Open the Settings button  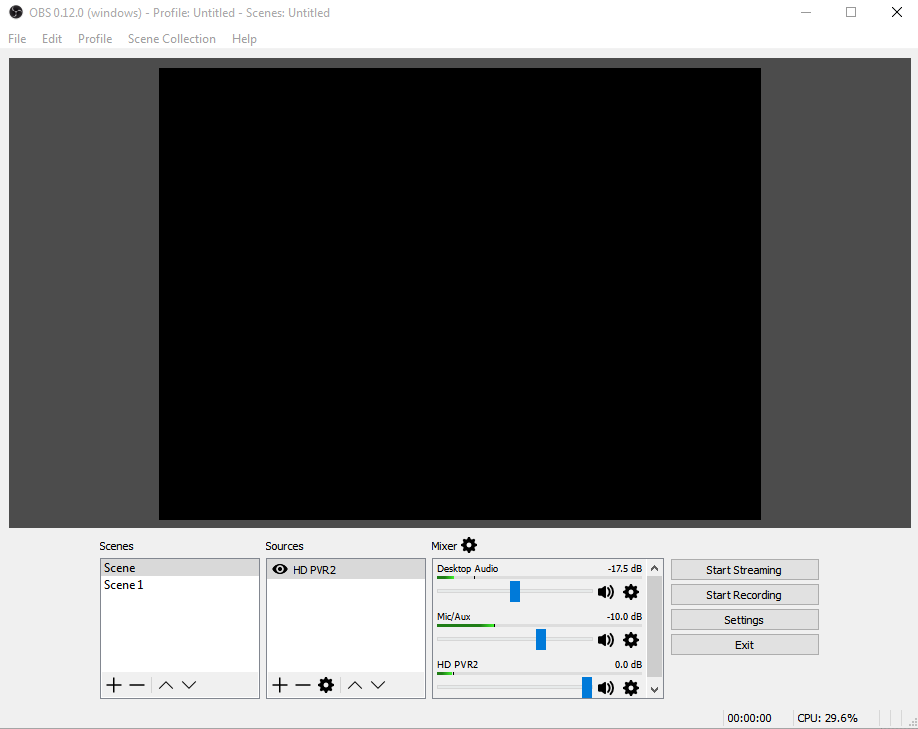744,620
